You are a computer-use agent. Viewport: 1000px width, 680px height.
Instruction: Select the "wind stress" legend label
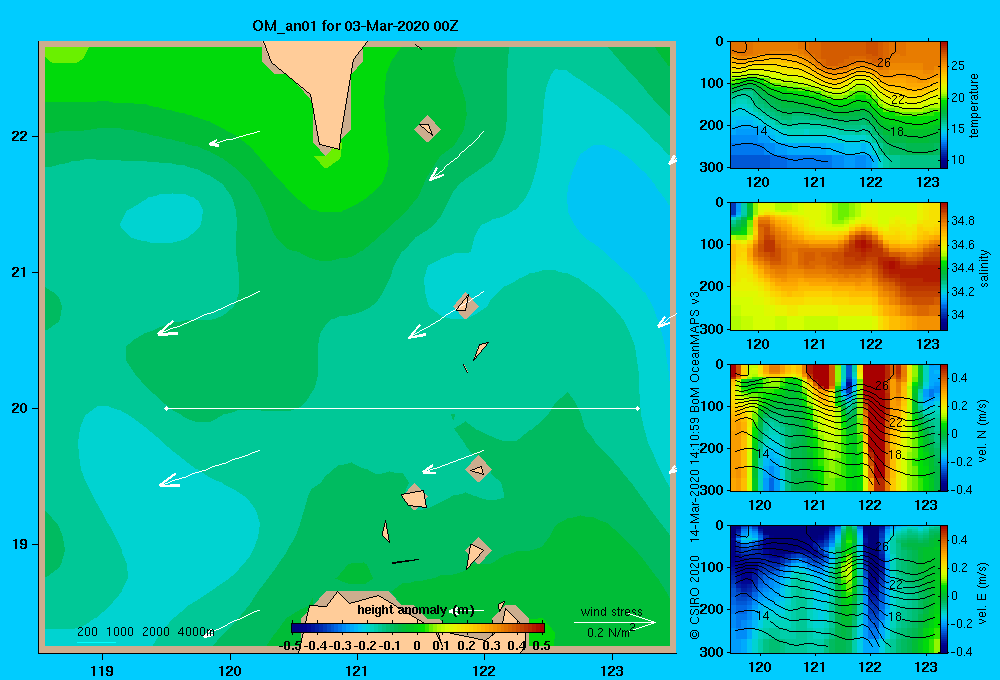(x=612, y=611)
